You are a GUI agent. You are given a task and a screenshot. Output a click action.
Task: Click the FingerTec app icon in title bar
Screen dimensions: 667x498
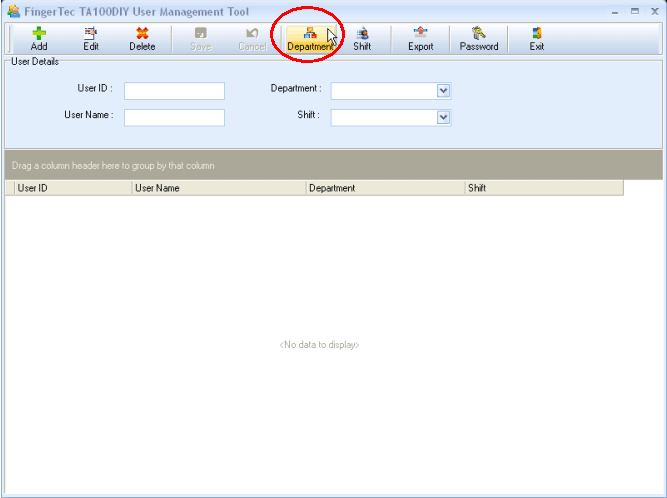coord(14,11)
